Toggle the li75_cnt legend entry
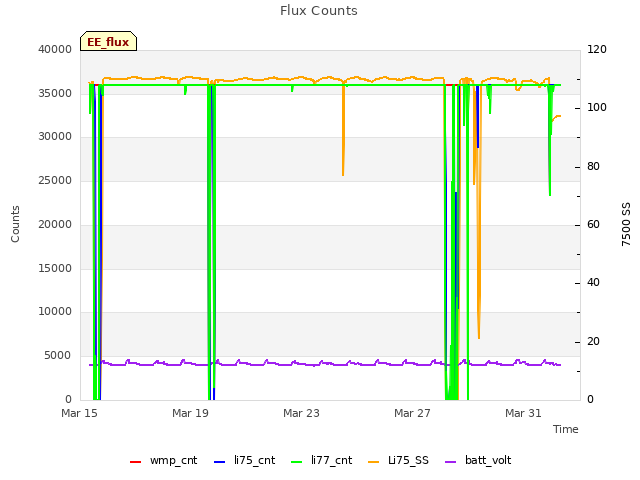This screenshot has height=480, width=640. (244, 460)
